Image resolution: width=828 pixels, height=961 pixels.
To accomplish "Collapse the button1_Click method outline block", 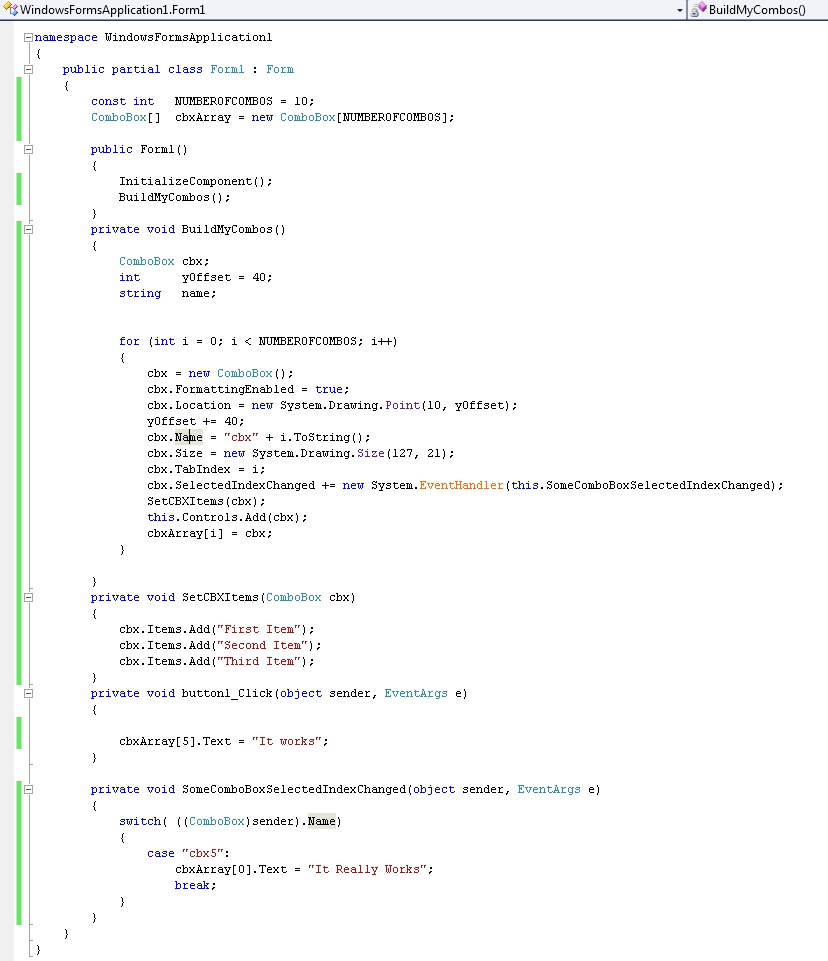I will tap(28, 693).
